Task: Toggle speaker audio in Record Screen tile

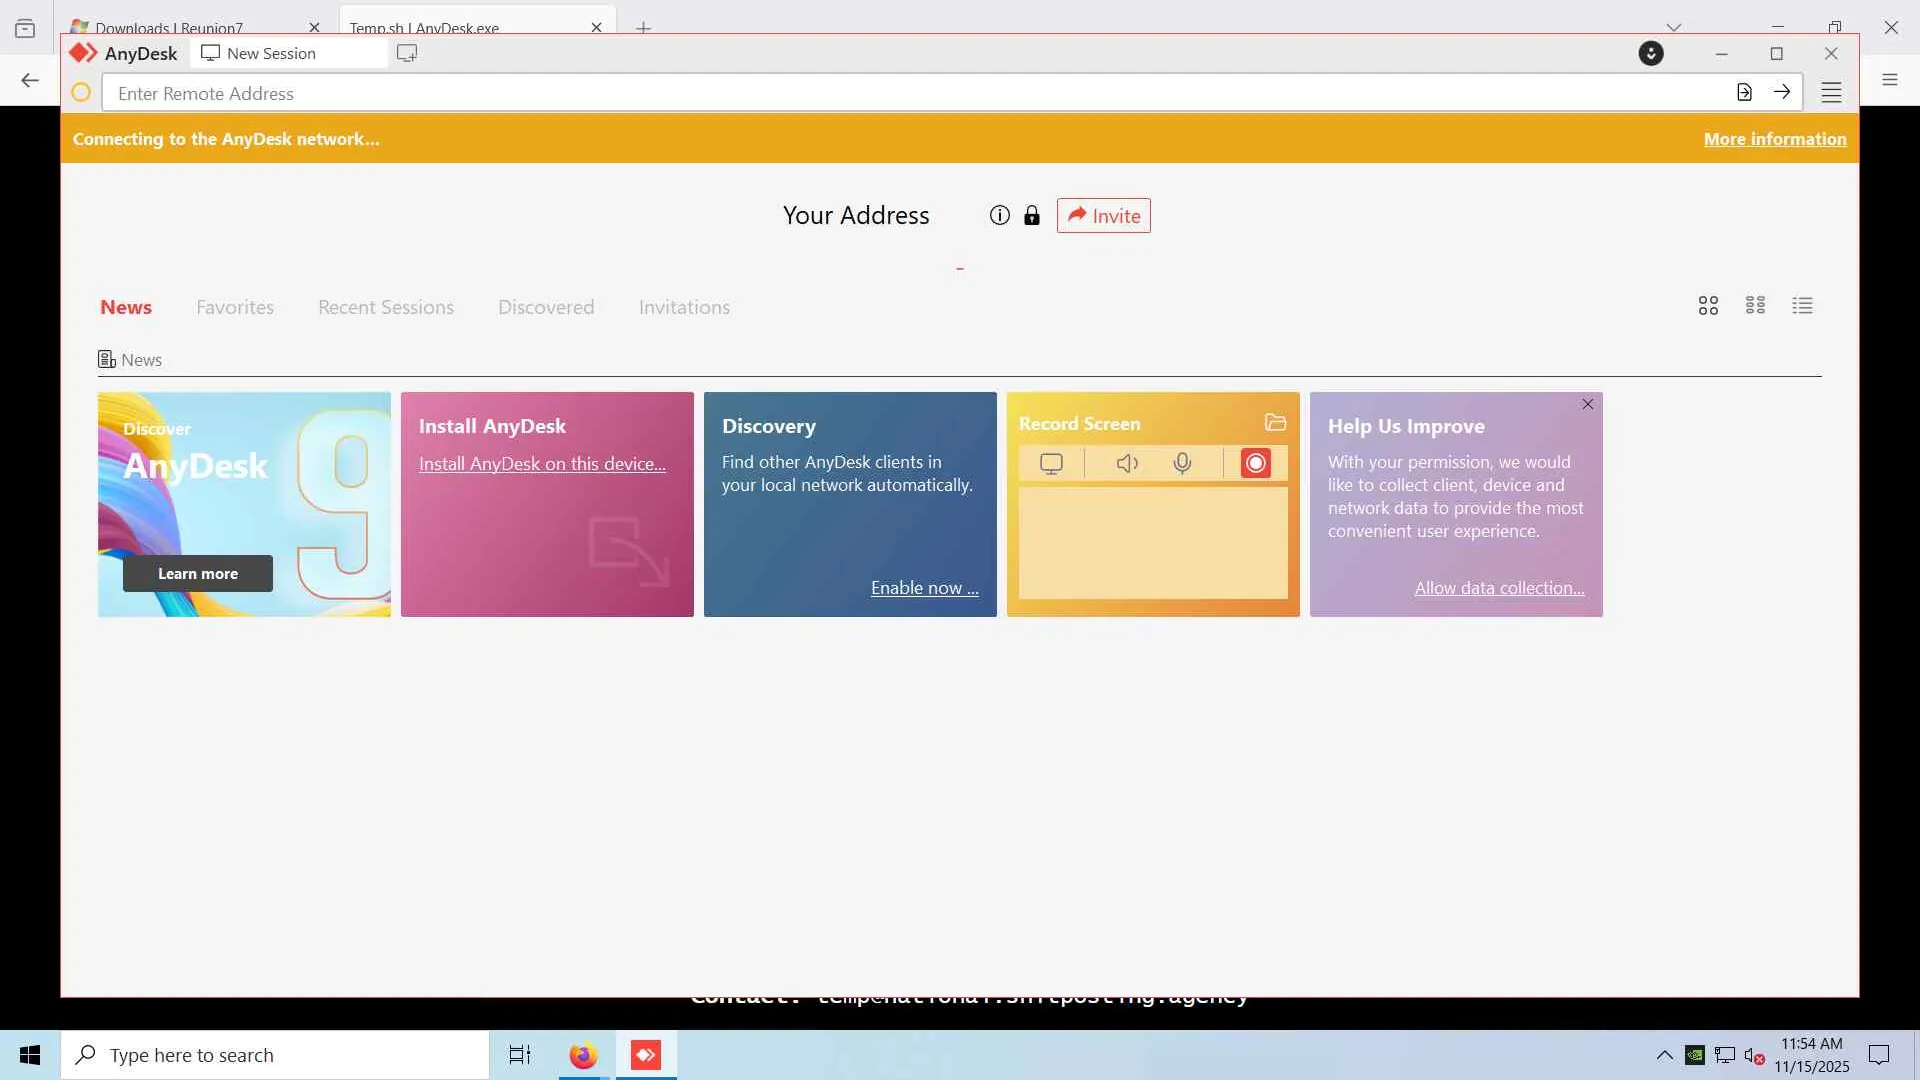Action: [x=1127, y=463]
